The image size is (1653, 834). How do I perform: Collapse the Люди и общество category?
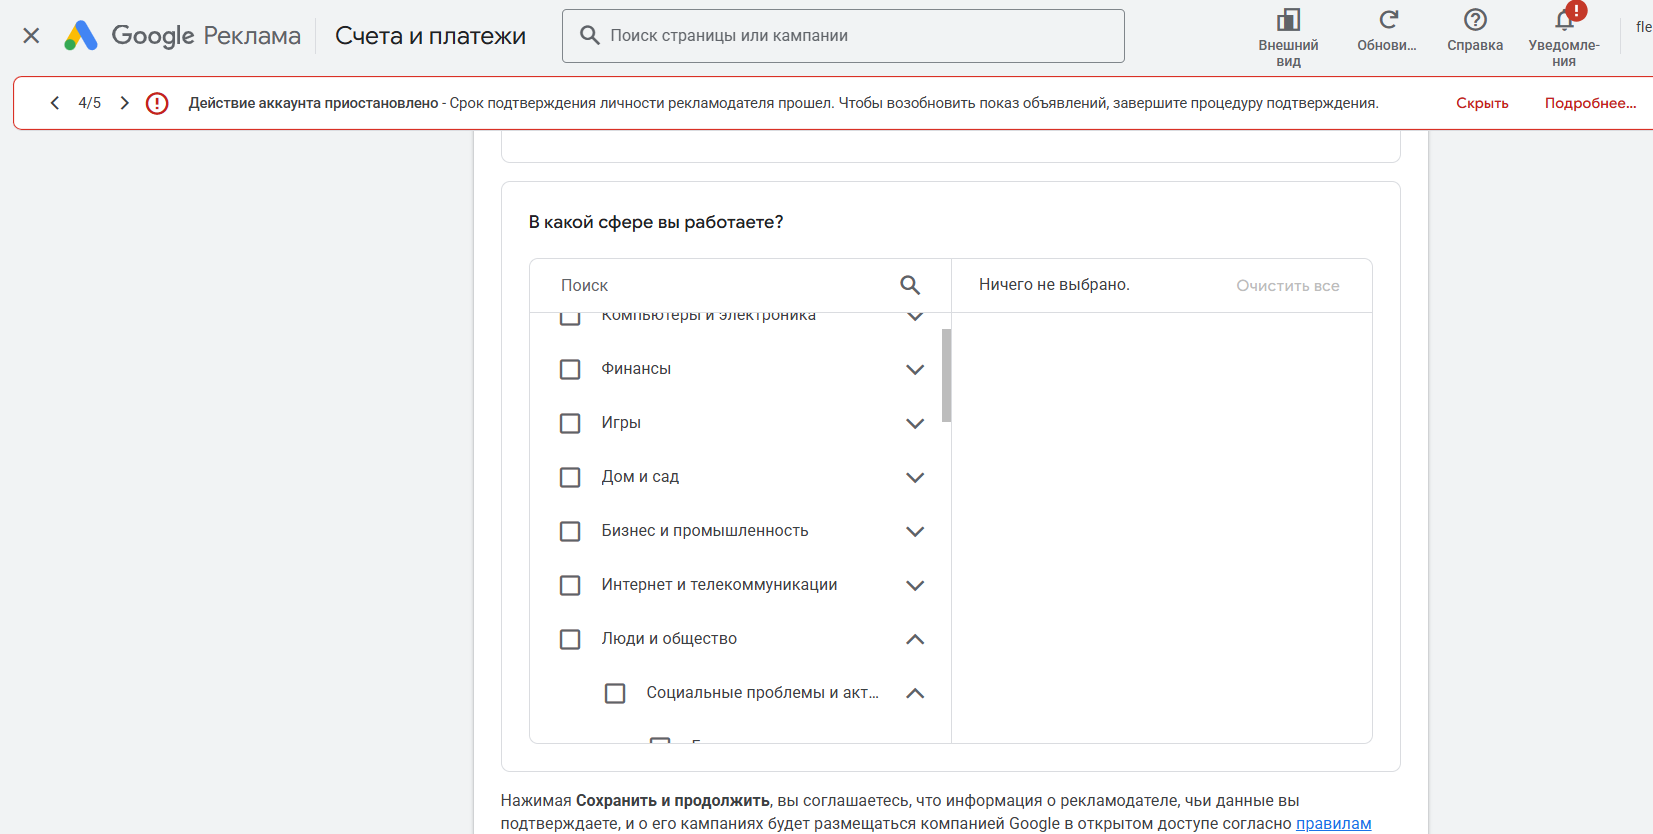[x=915, y=639]
